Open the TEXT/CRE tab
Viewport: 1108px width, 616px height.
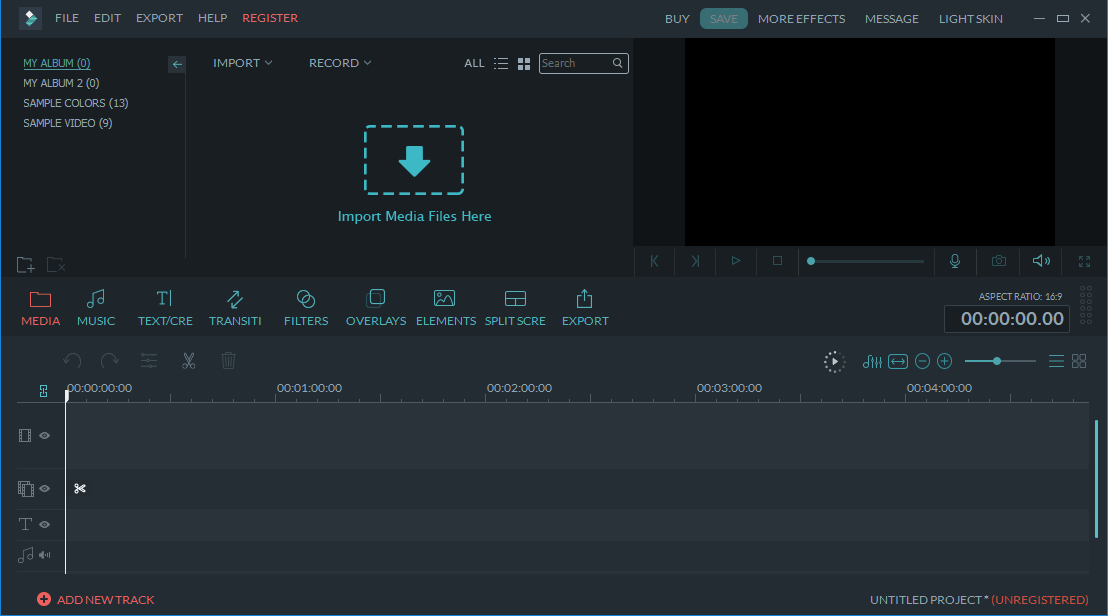click(x=165, y=308)
